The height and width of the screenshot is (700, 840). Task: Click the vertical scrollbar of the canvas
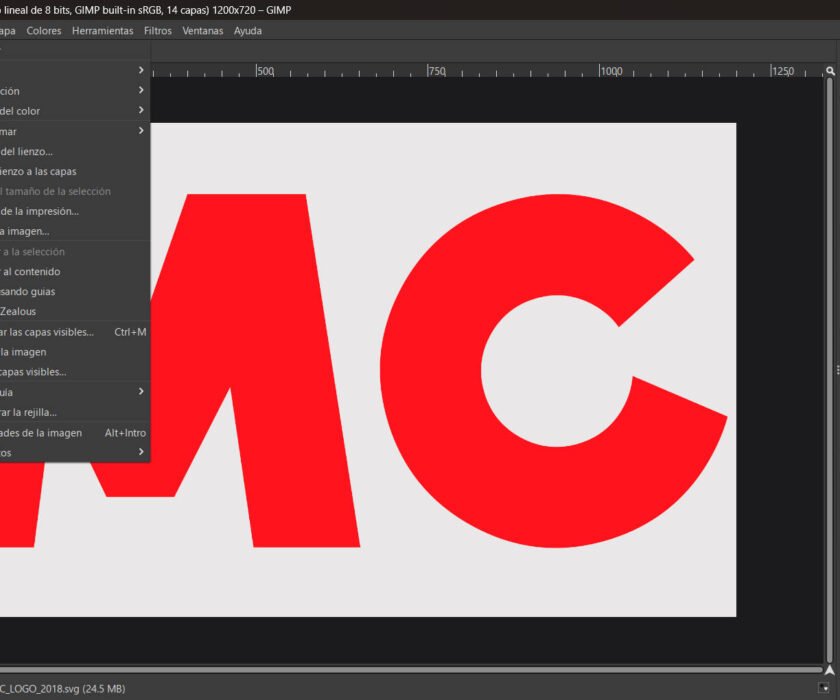pyautogui.click(x=830, y=370)
